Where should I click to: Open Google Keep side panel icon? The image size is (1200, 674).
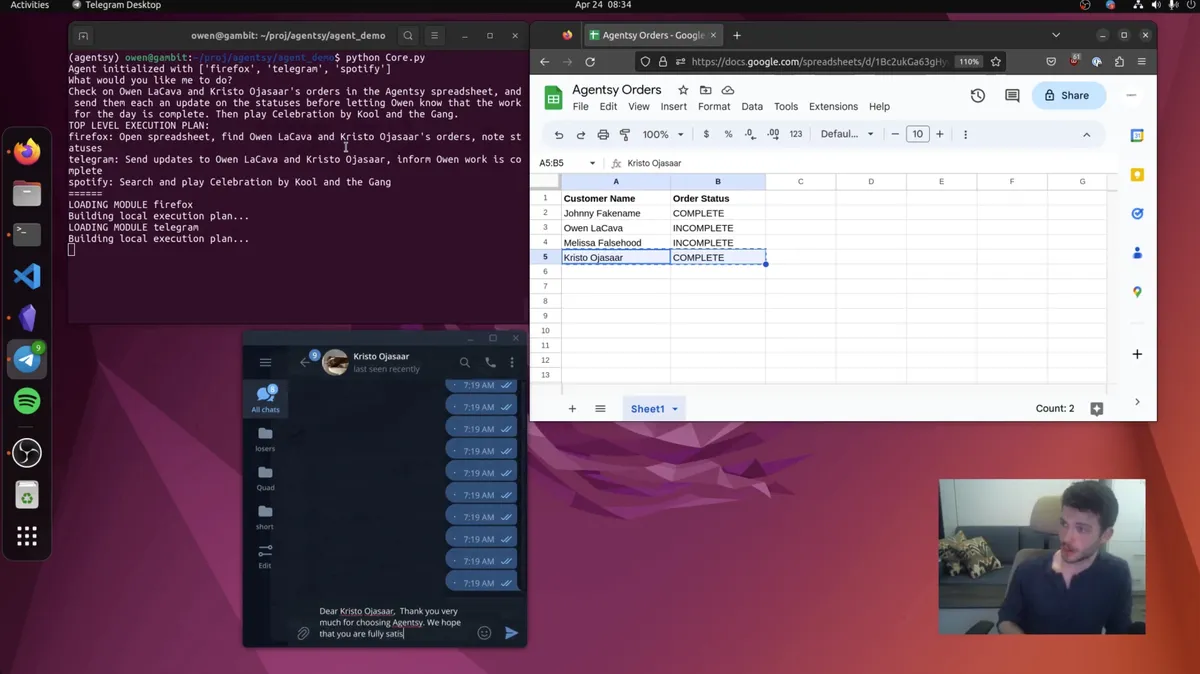[x=1137, y=175]
